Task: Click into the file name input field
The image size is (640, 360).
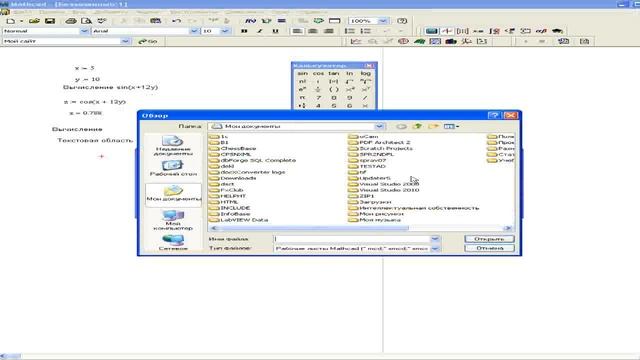Action: point(352,239)
